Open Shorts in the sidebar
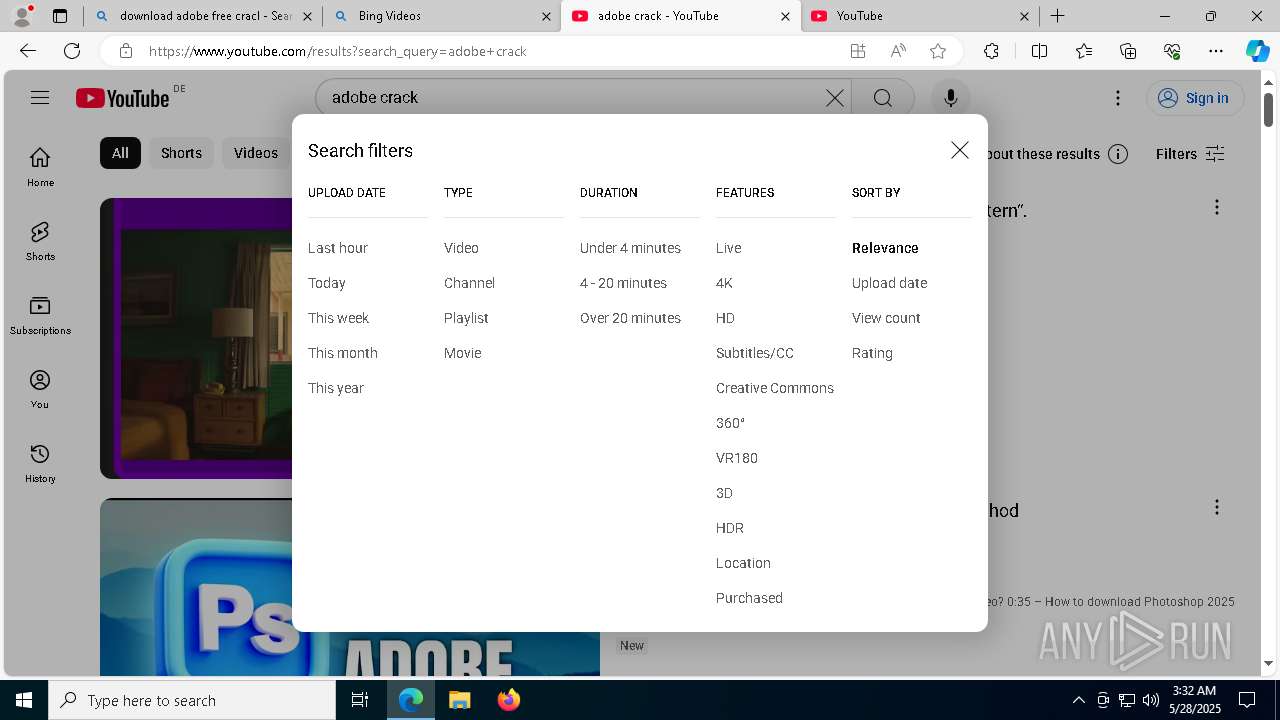Image resolution: width=1280 pixels, height=720 pixels. click(40, 241)
